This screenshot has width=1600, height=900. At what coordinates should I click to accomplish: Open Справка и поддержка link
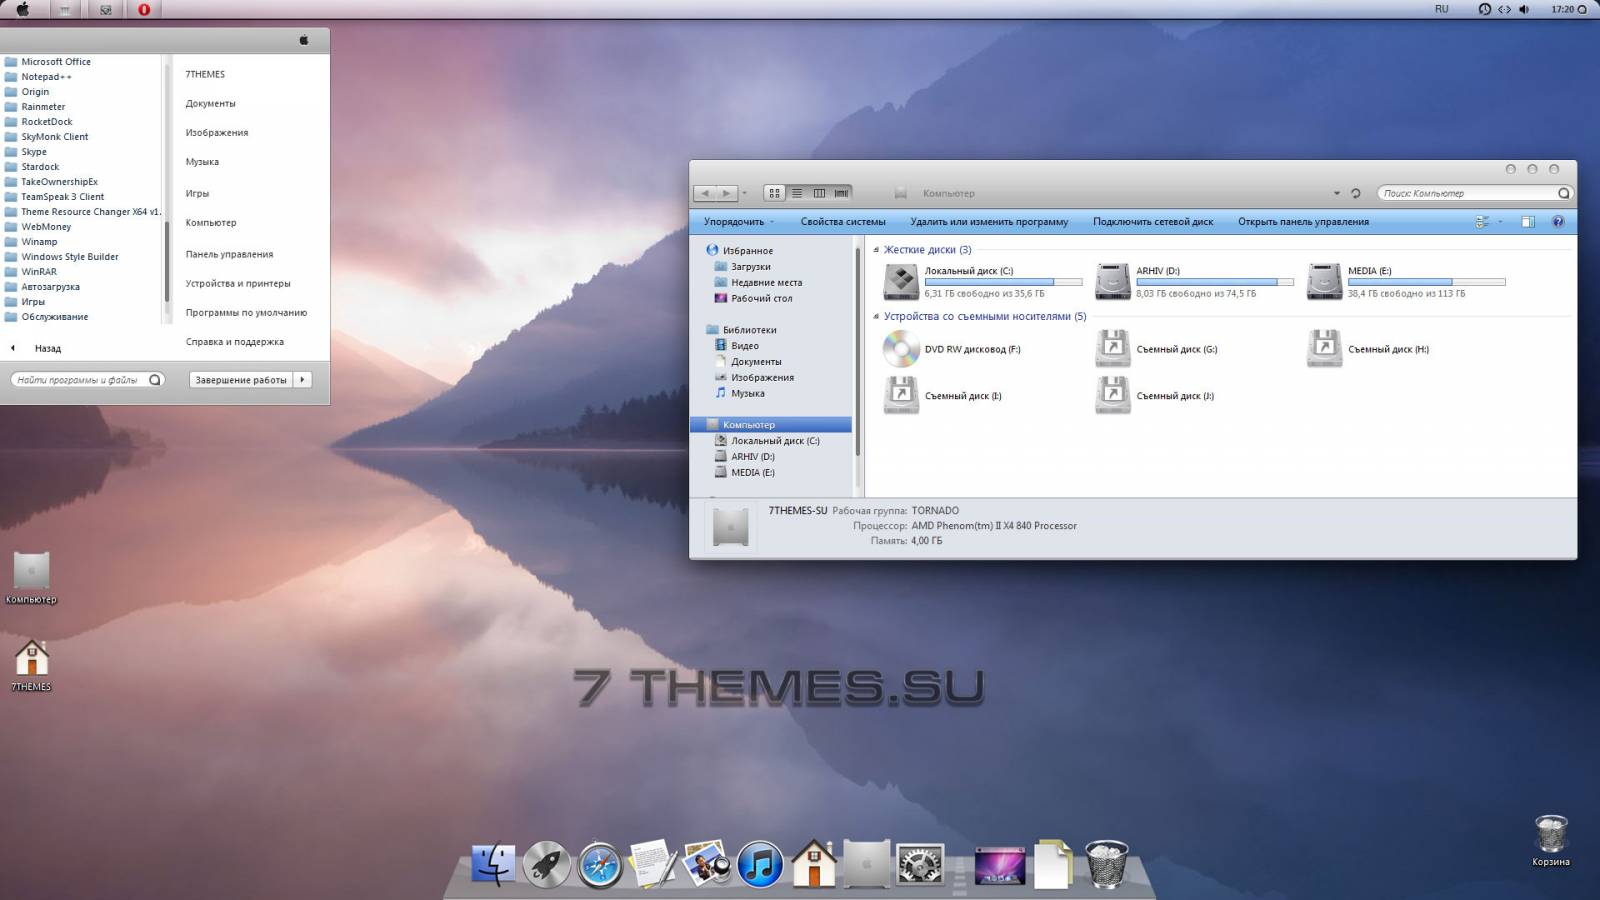[x=234, y=342]
